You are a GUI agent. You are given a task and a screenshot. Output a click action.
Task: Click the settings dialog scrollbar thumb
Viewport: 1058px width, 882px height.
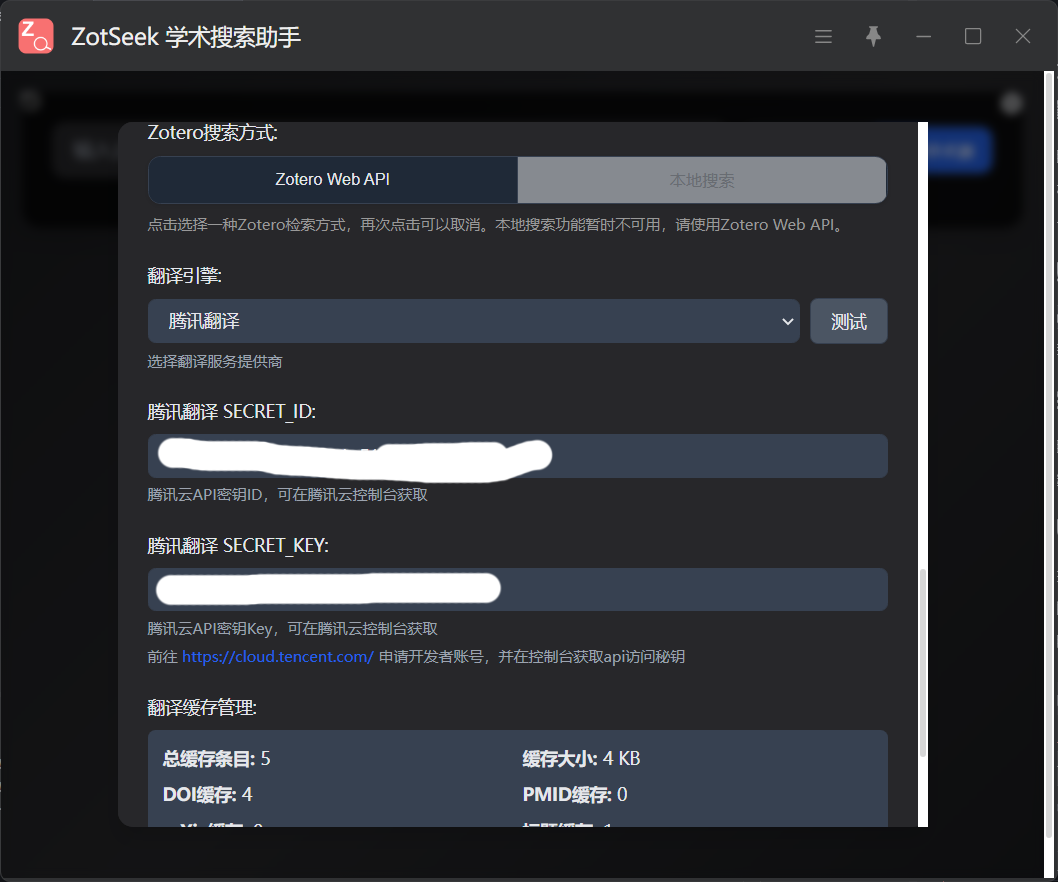[x=922, y=663]
